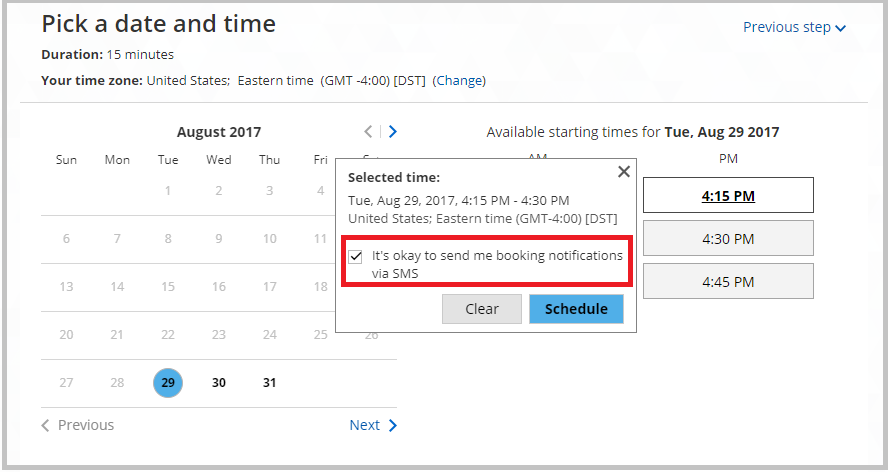Select the 4:30 PM time slot

click(x=728, y=239)
